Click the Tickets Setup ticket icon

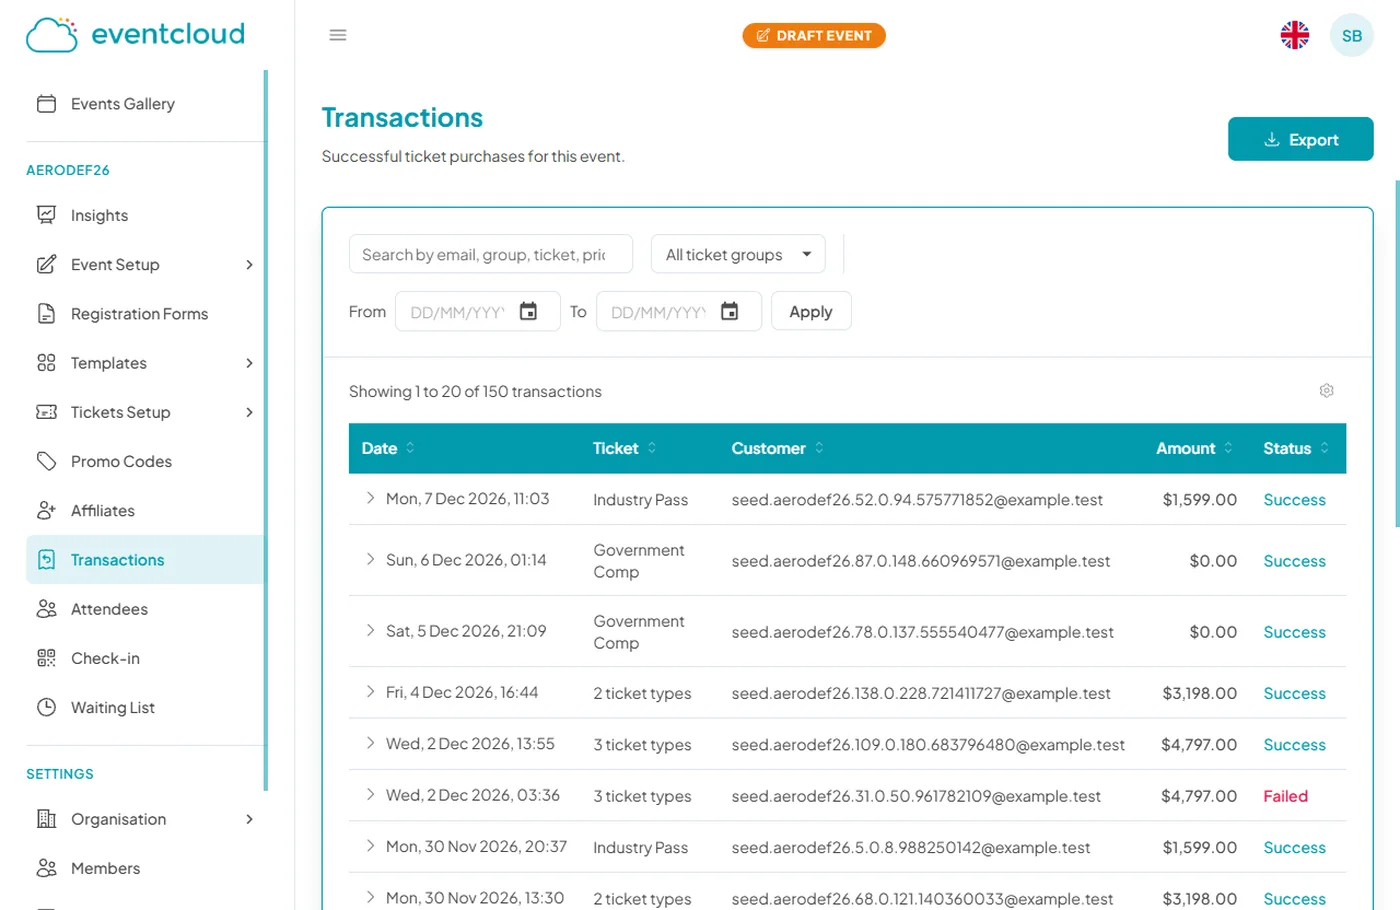tap(46, 412)
